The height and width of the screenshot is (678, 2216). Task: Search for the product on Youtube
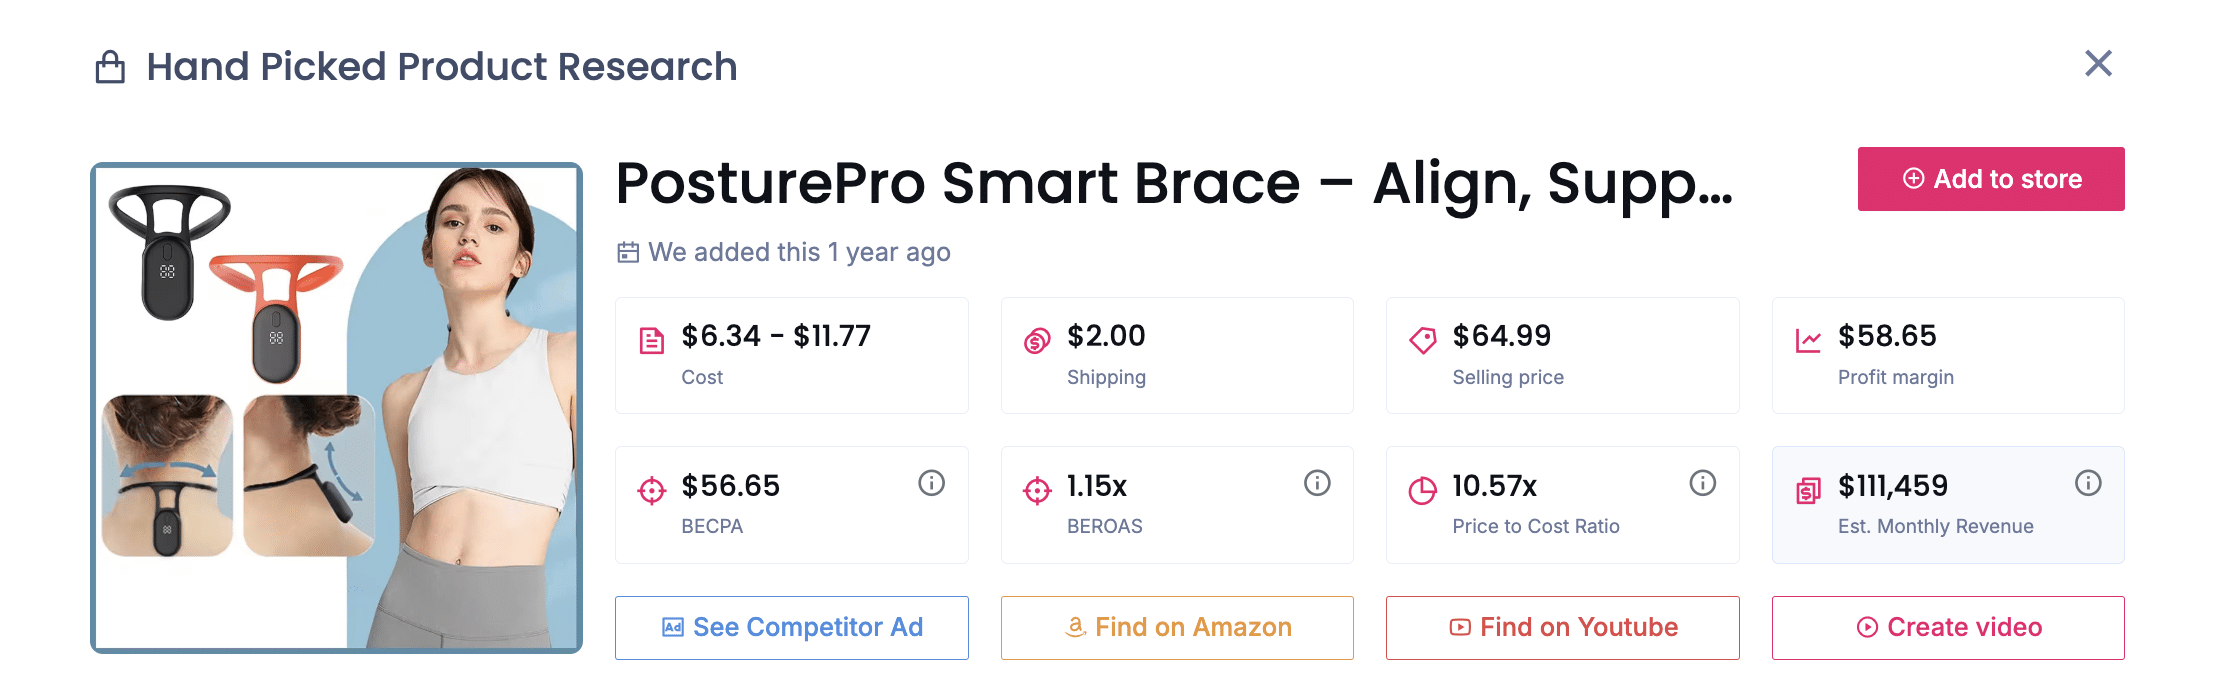coord(1562,627)
